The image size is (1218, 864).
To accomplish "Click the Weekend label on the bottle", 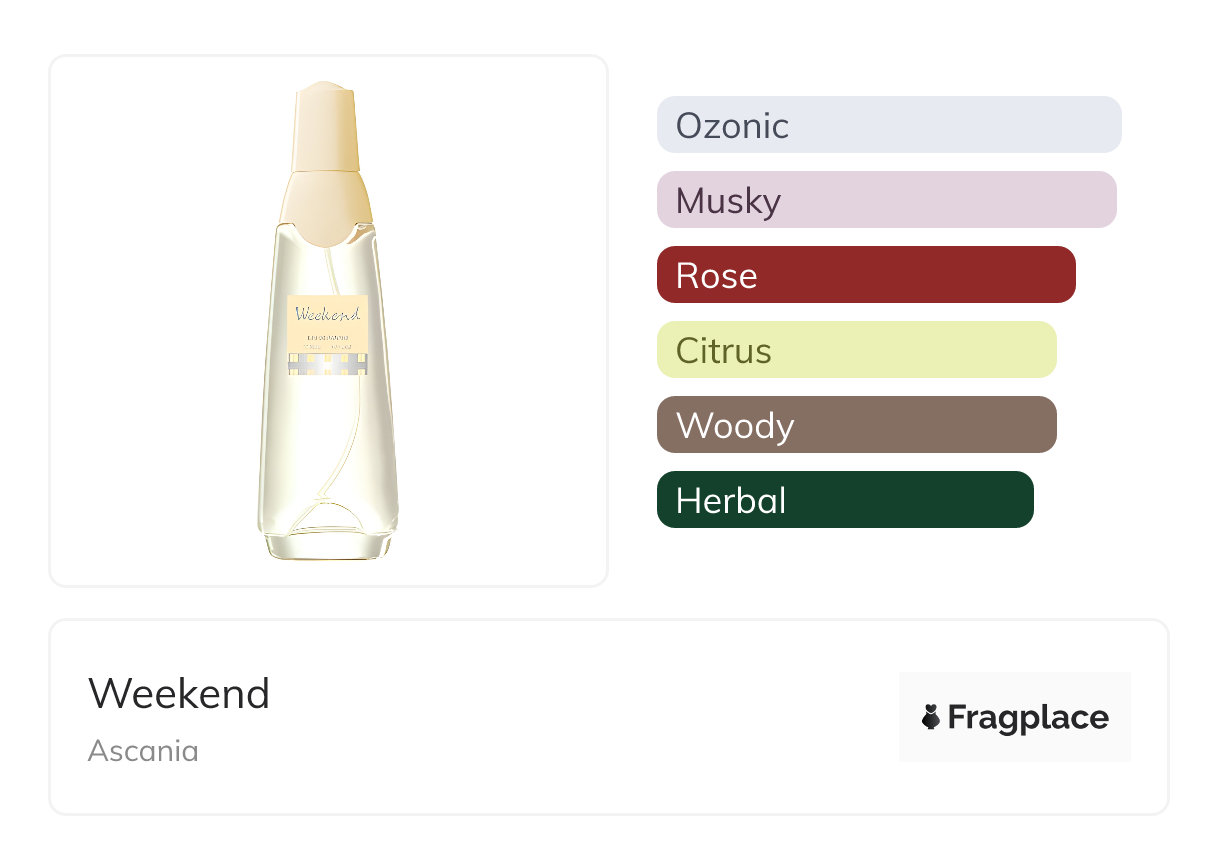I will pyautogui.click(x=328, y=314).
